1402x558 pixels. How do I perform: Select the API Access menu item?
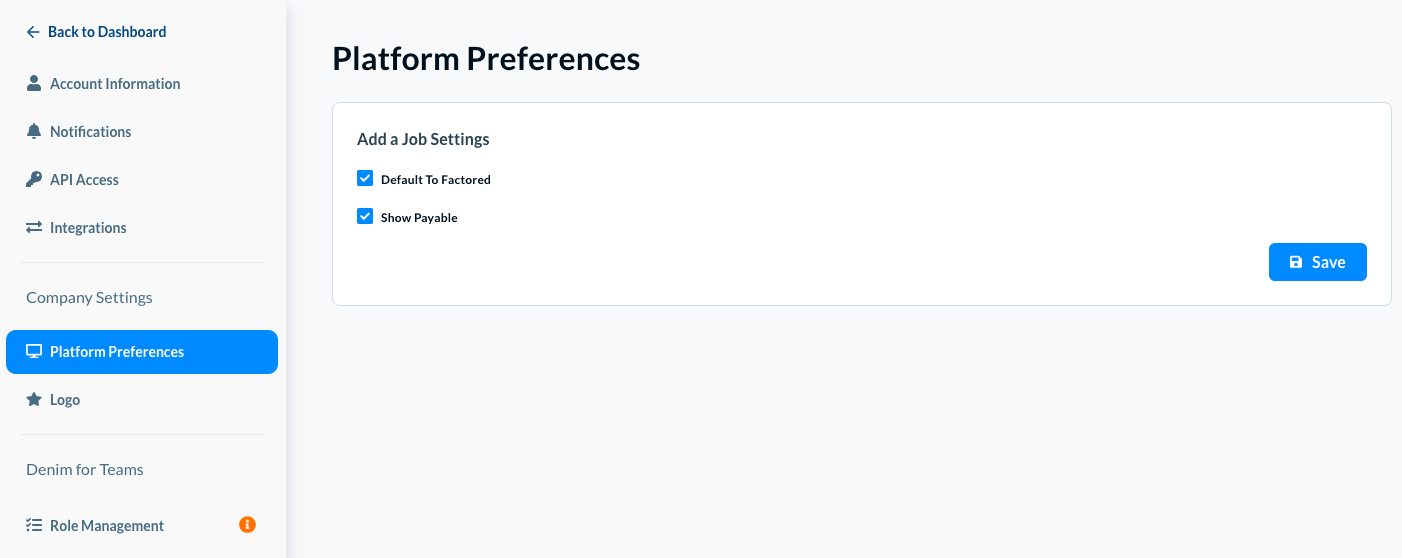pos(84,180)
